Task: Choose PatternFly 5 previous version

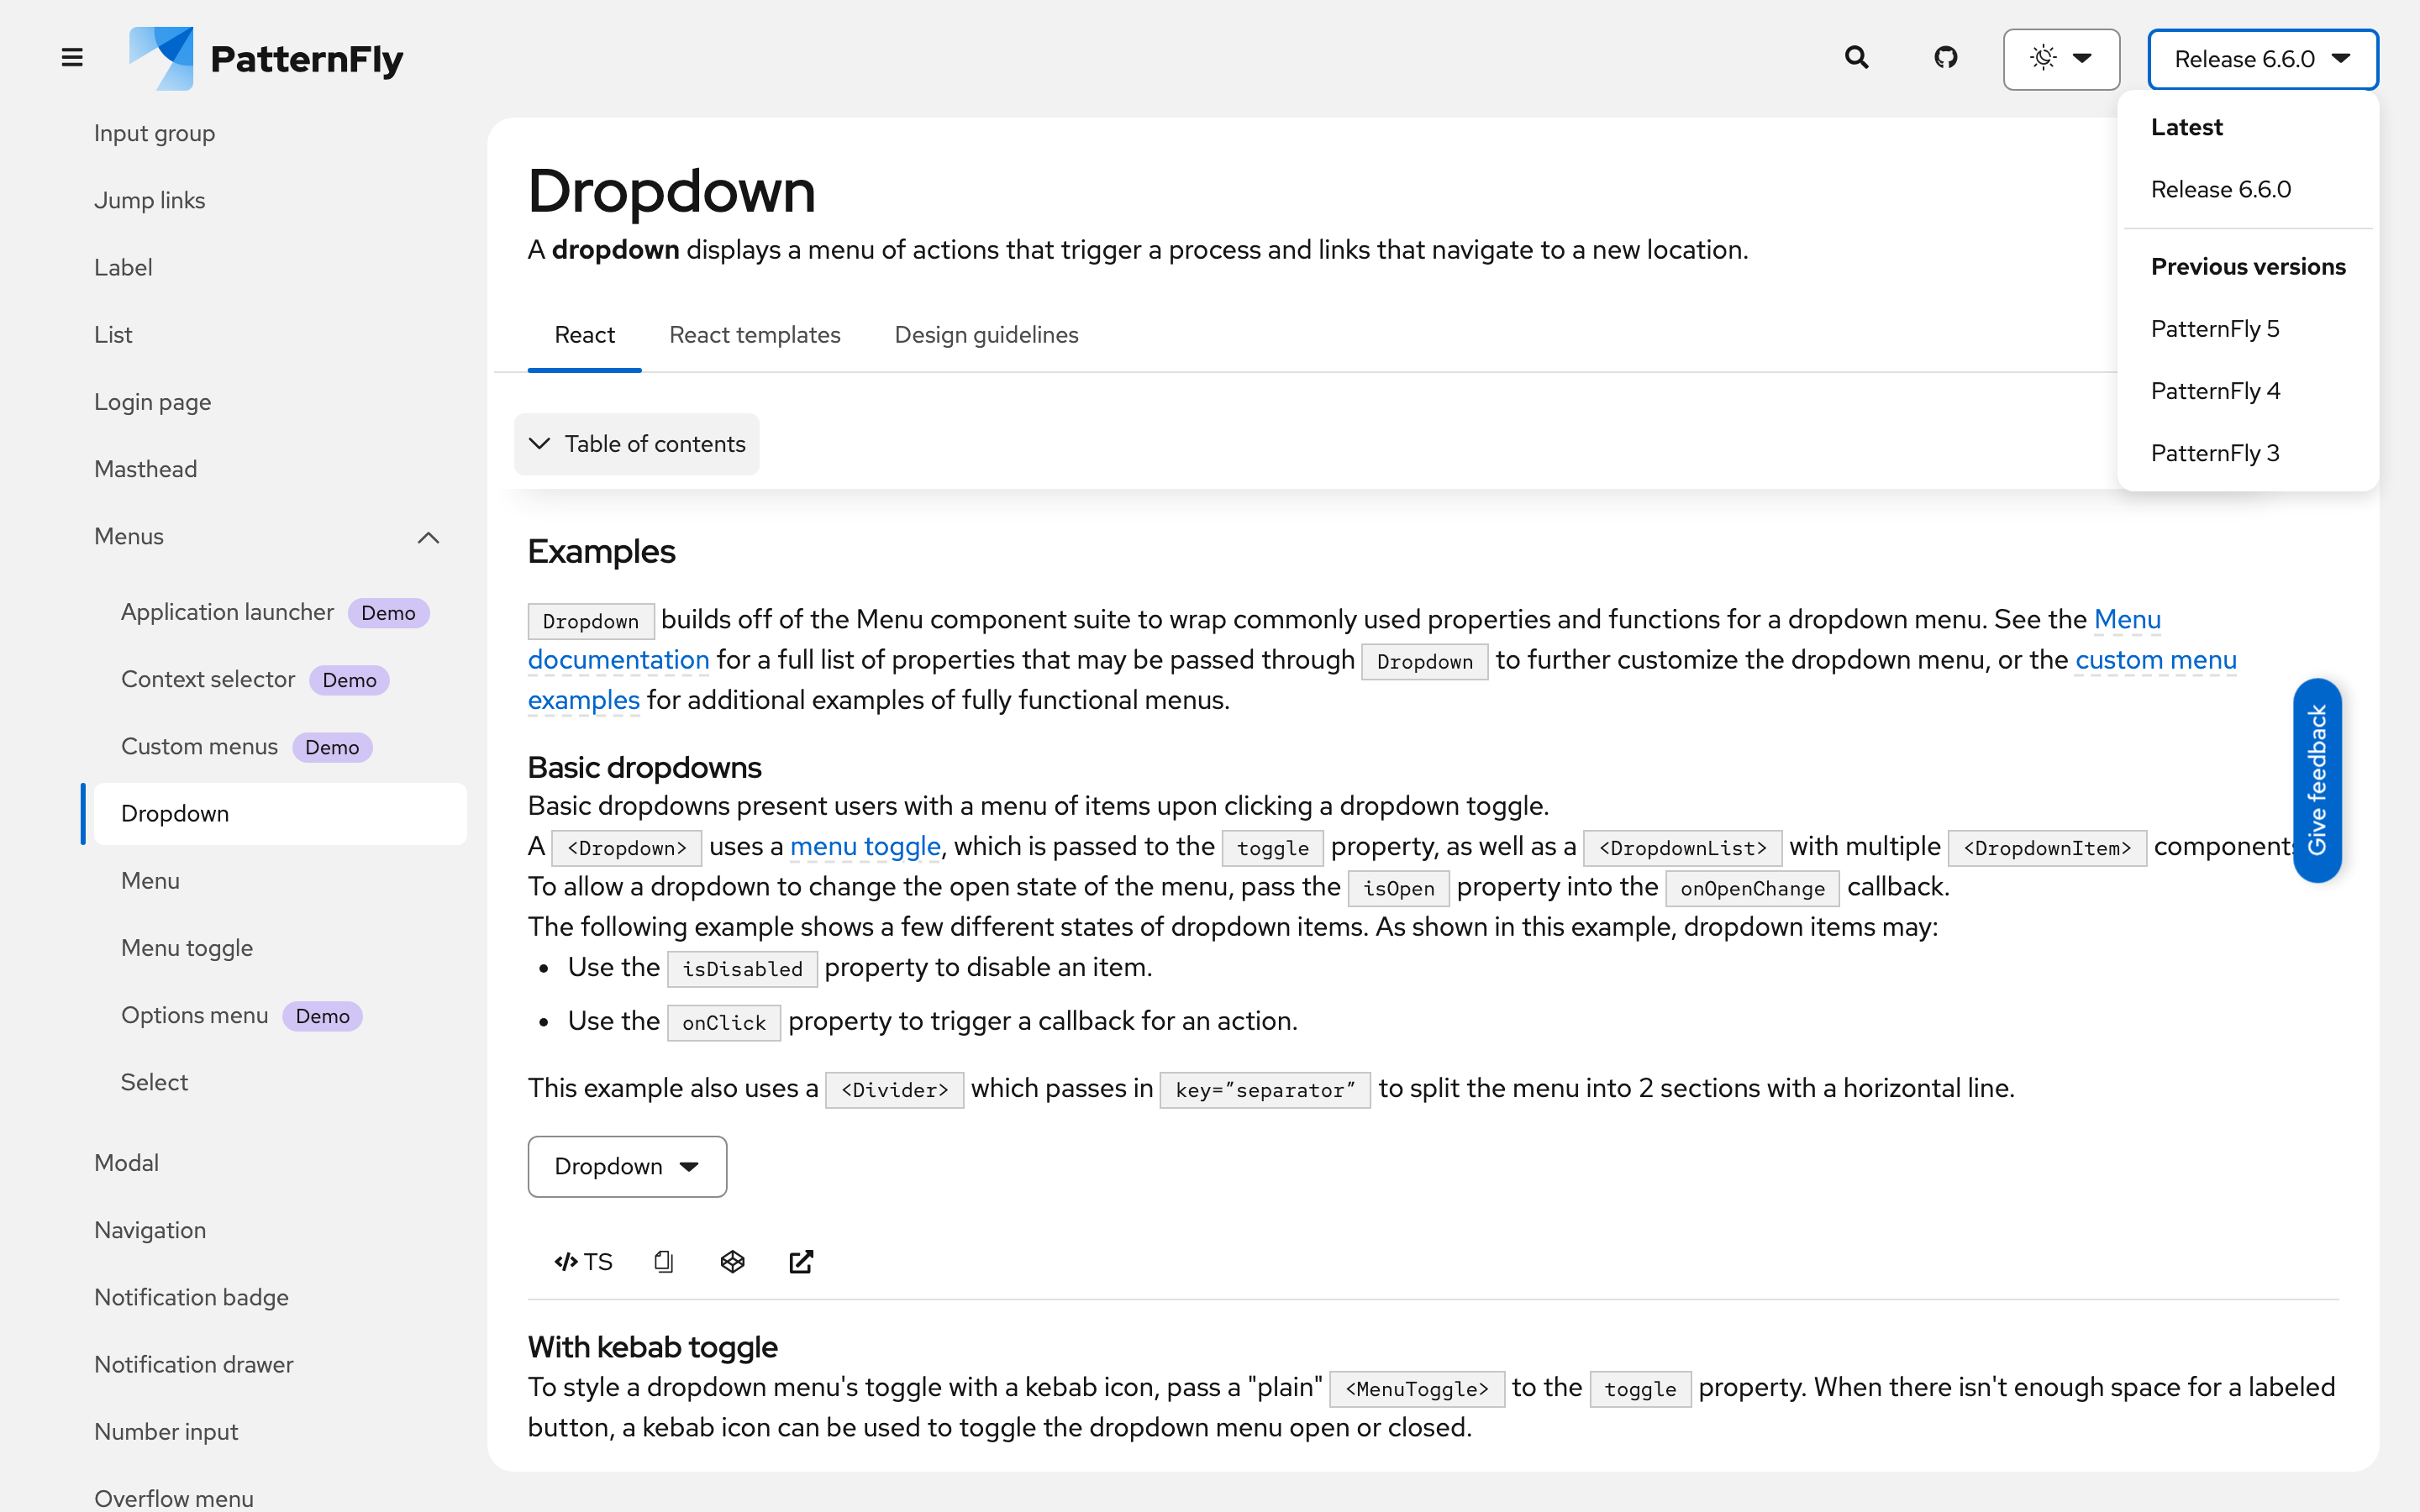Action: [x=2247, y=329]
